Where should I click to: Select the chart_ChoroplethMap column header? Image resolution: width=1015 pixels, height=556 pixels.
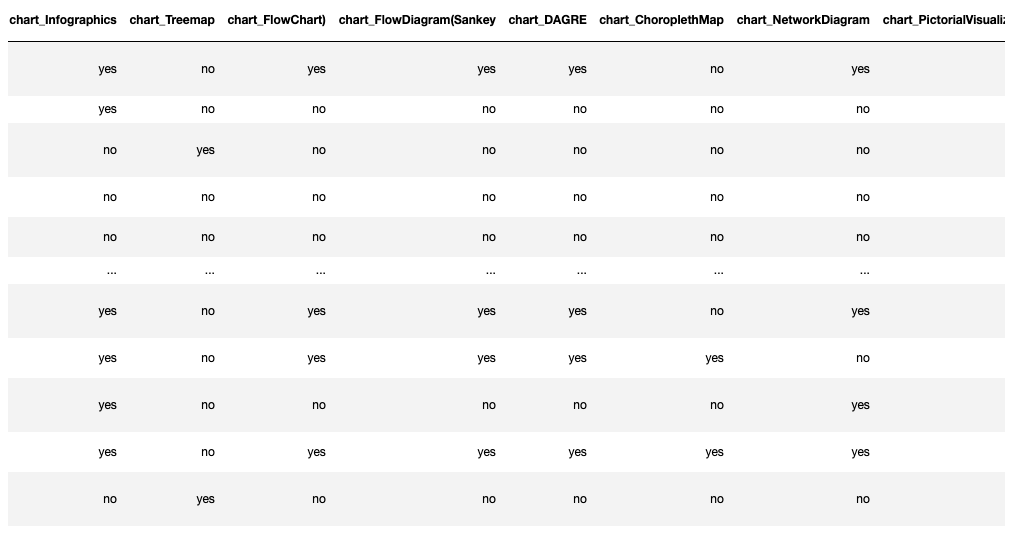pyautogui.click(x=661, y=20)
